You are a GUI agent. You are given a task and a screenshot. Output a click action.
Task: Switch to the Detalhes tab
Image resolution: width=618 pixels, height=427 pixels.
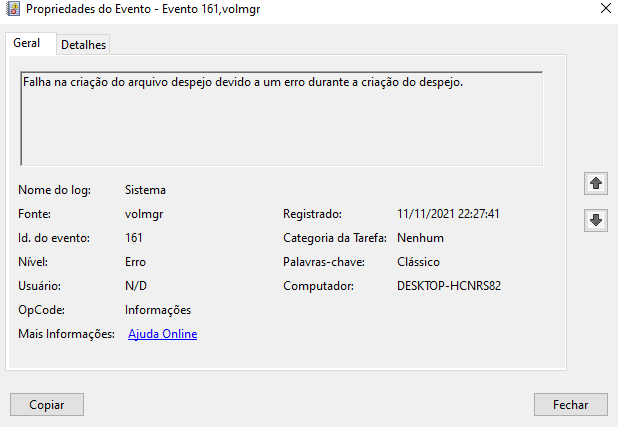84,45
